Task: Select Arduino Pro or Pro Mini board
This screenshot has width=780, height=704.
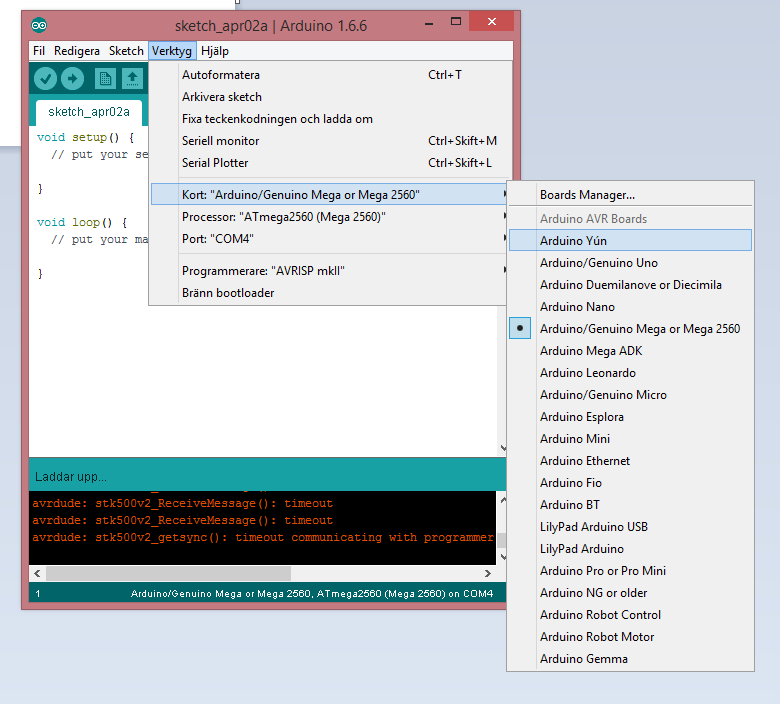Action: click(x=630, y=571)
